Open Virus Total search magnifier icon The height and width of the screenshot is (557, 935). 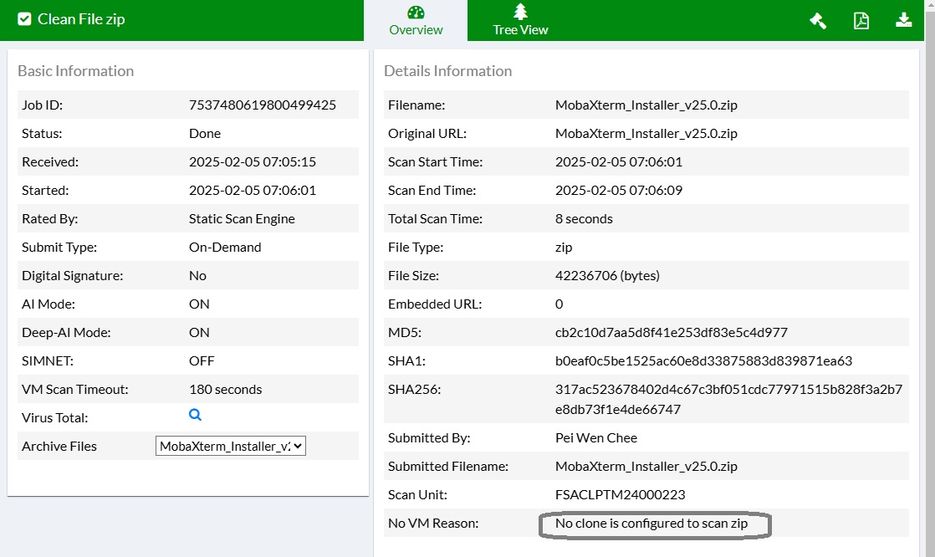click(x=195, y=415)
